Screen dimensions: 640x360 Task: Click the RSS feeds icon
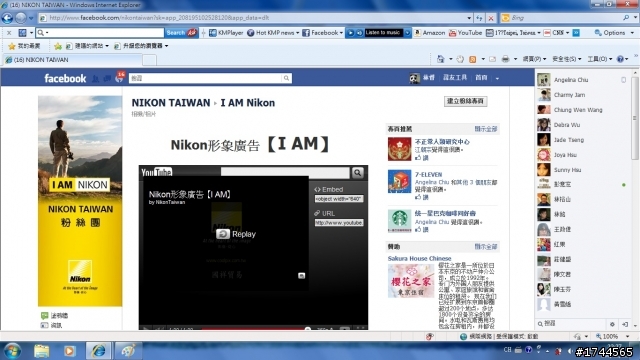473,59
